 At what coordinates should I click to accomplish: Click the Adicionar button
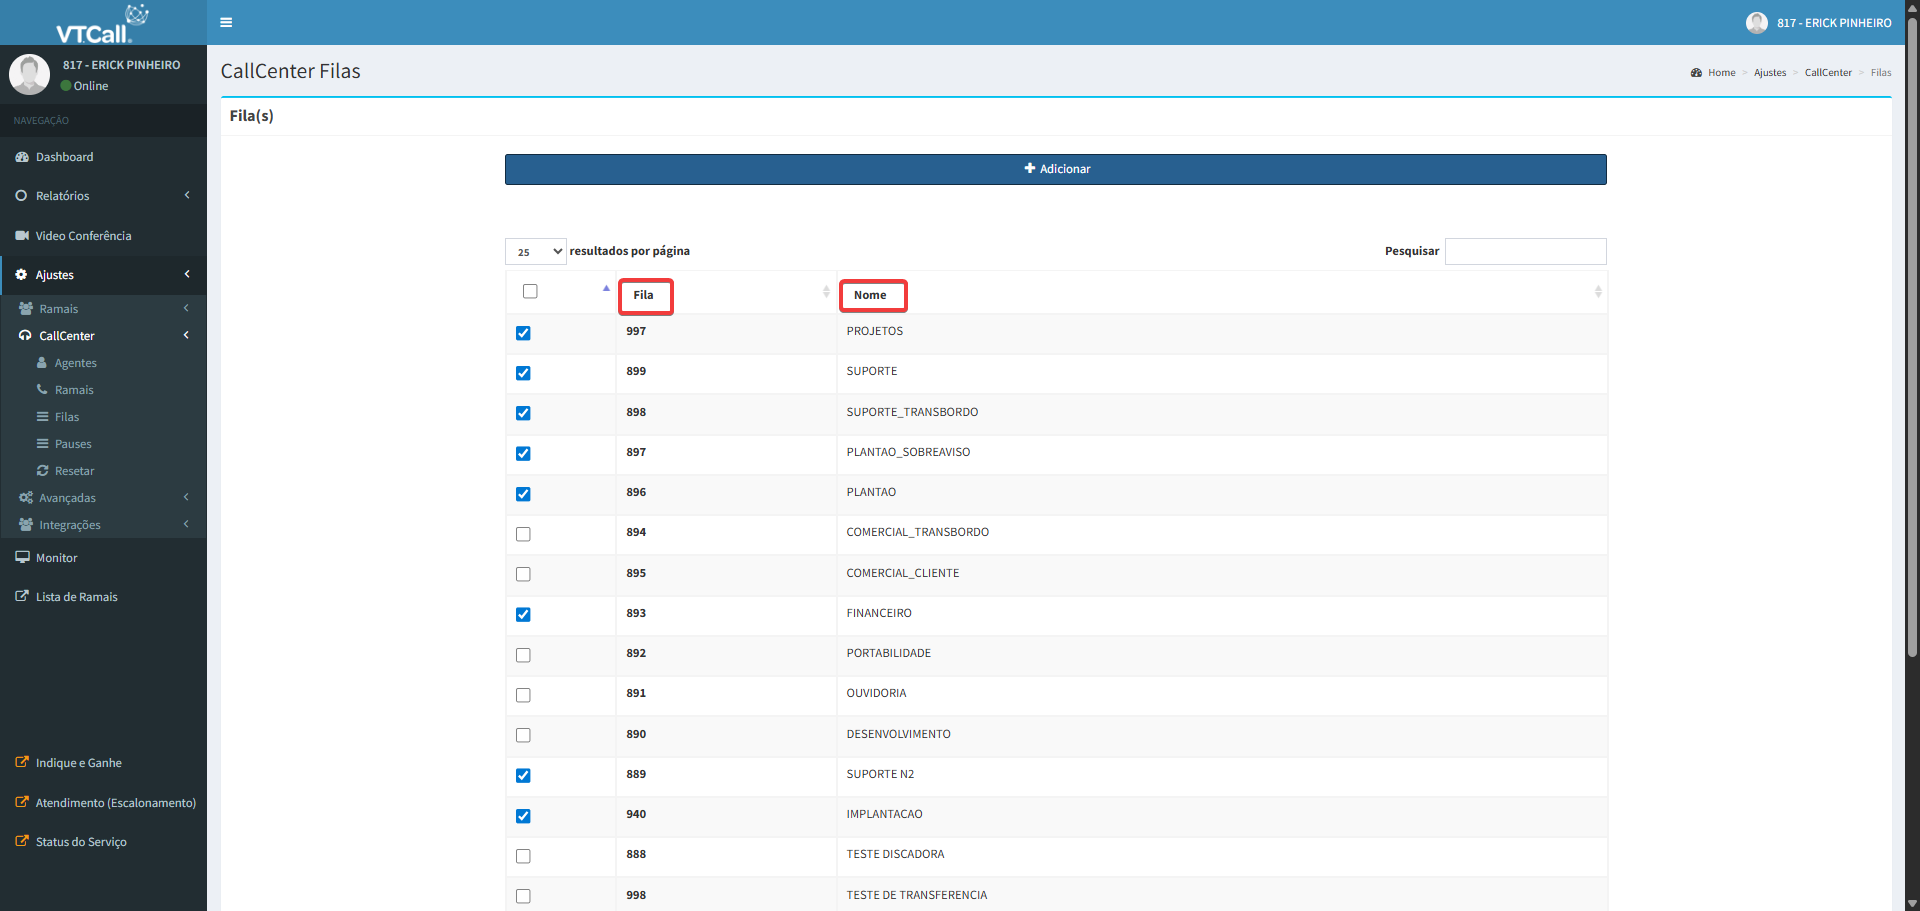coord(1055,169)
